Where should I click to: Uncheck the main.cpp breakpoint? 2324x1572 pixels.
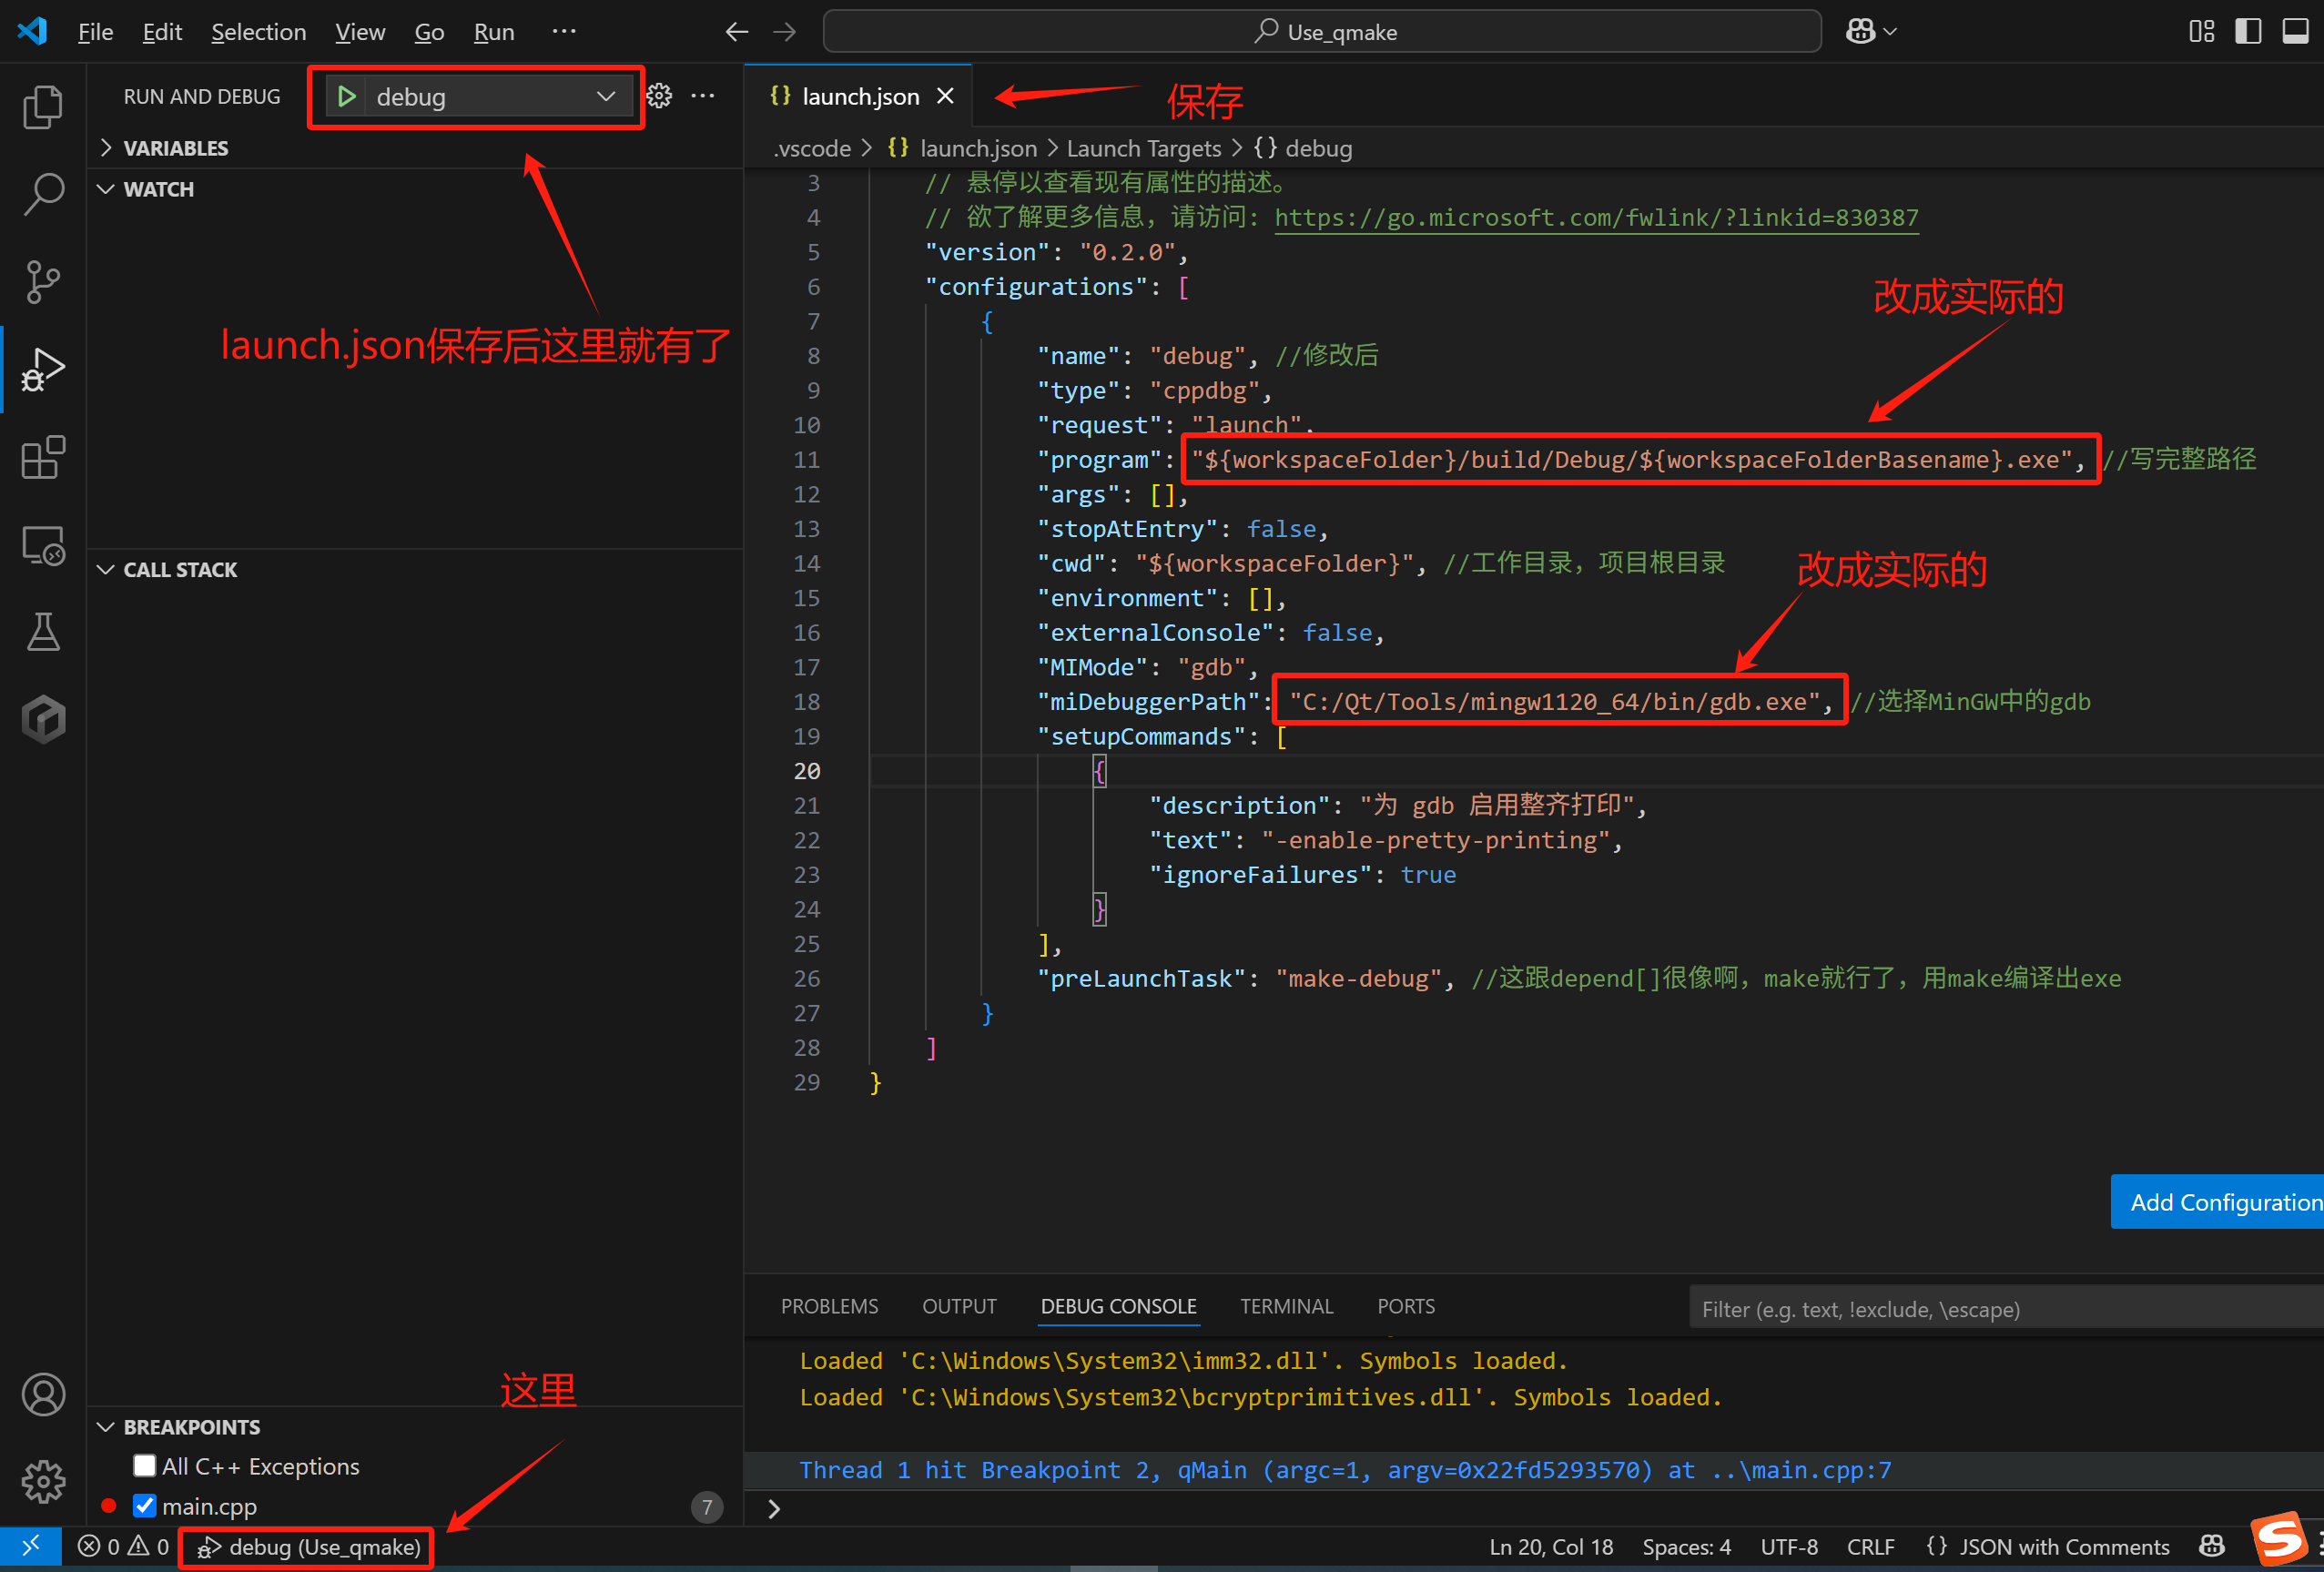(145, 1505)
